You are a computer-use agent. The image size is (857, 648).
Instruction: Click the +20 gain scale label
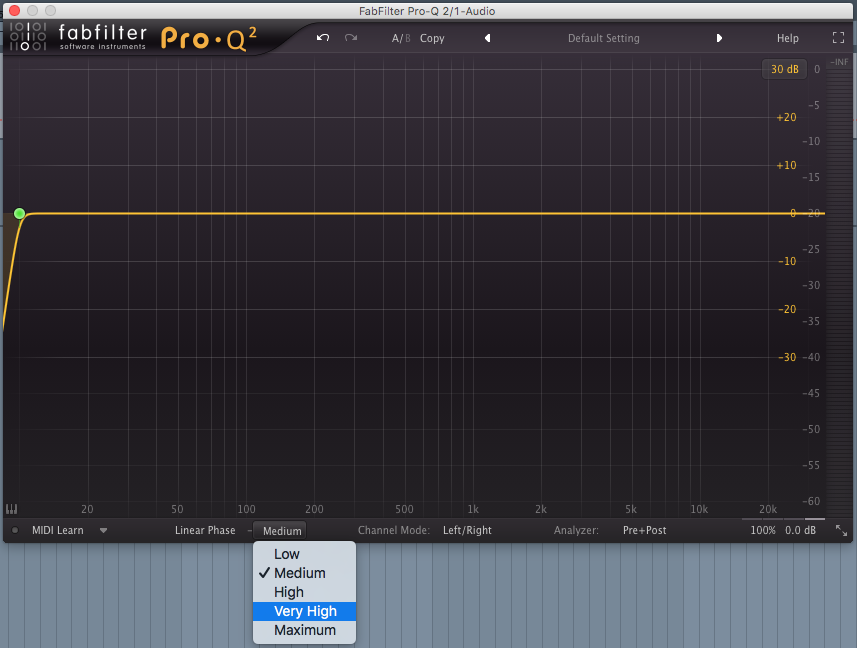[786, 117]
